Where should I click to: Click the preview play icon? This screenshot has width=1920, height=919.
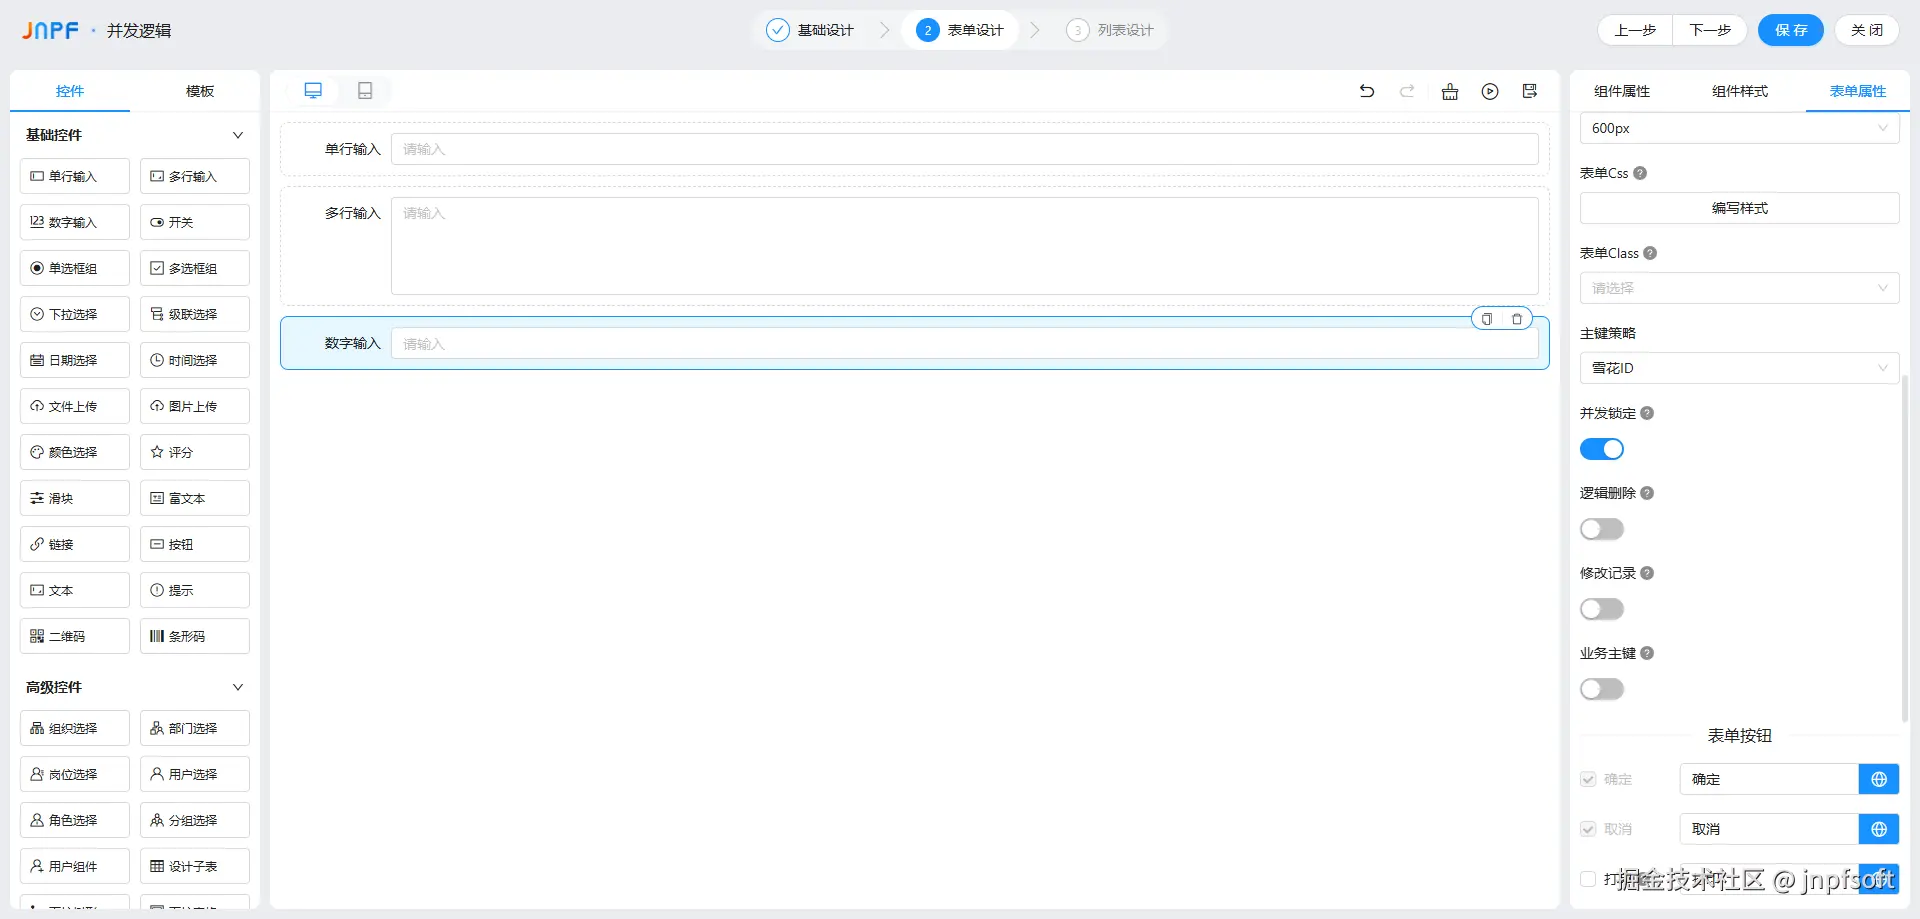[1490, 91]
